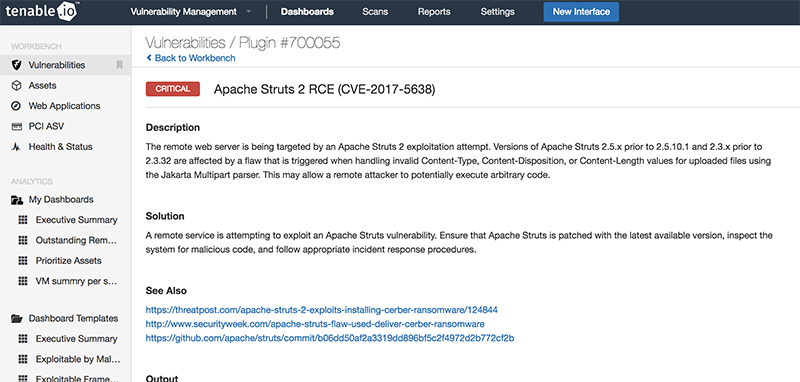The width and height of the screenshot is (800, 382).
Task: Switch to the Reports tab
Action: [x=434, y=12]
